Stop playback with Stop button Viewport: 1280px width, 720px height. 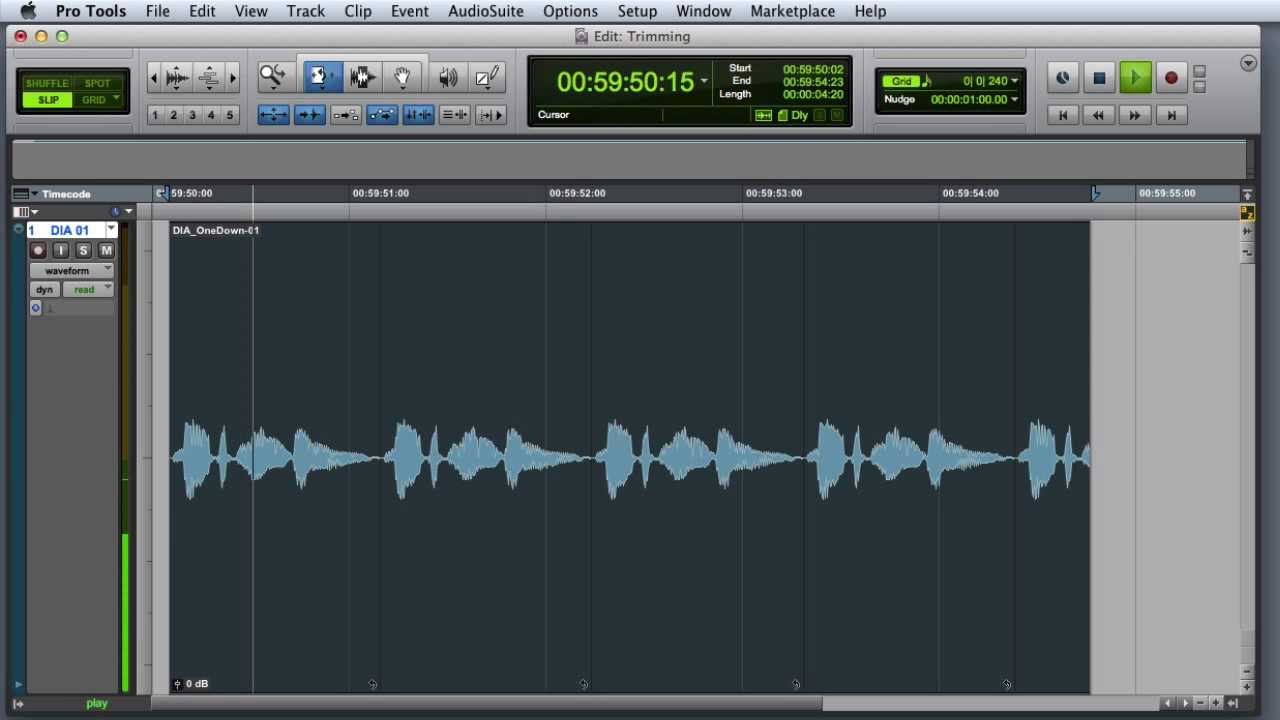tap(1099, 78)
